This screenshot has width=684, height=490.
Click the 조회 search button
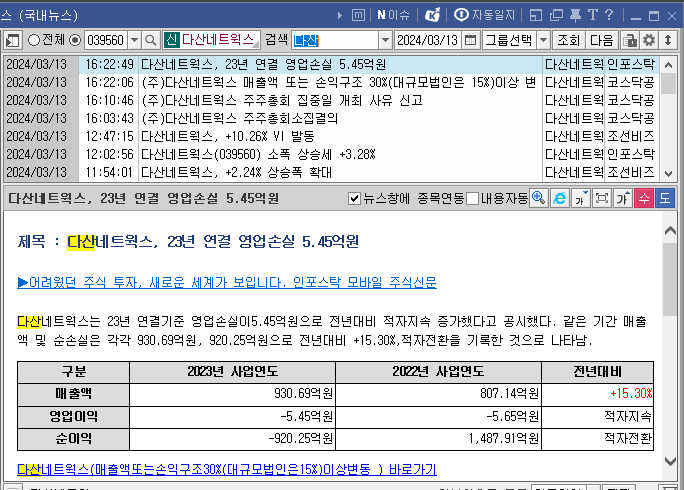pos(568,41)
